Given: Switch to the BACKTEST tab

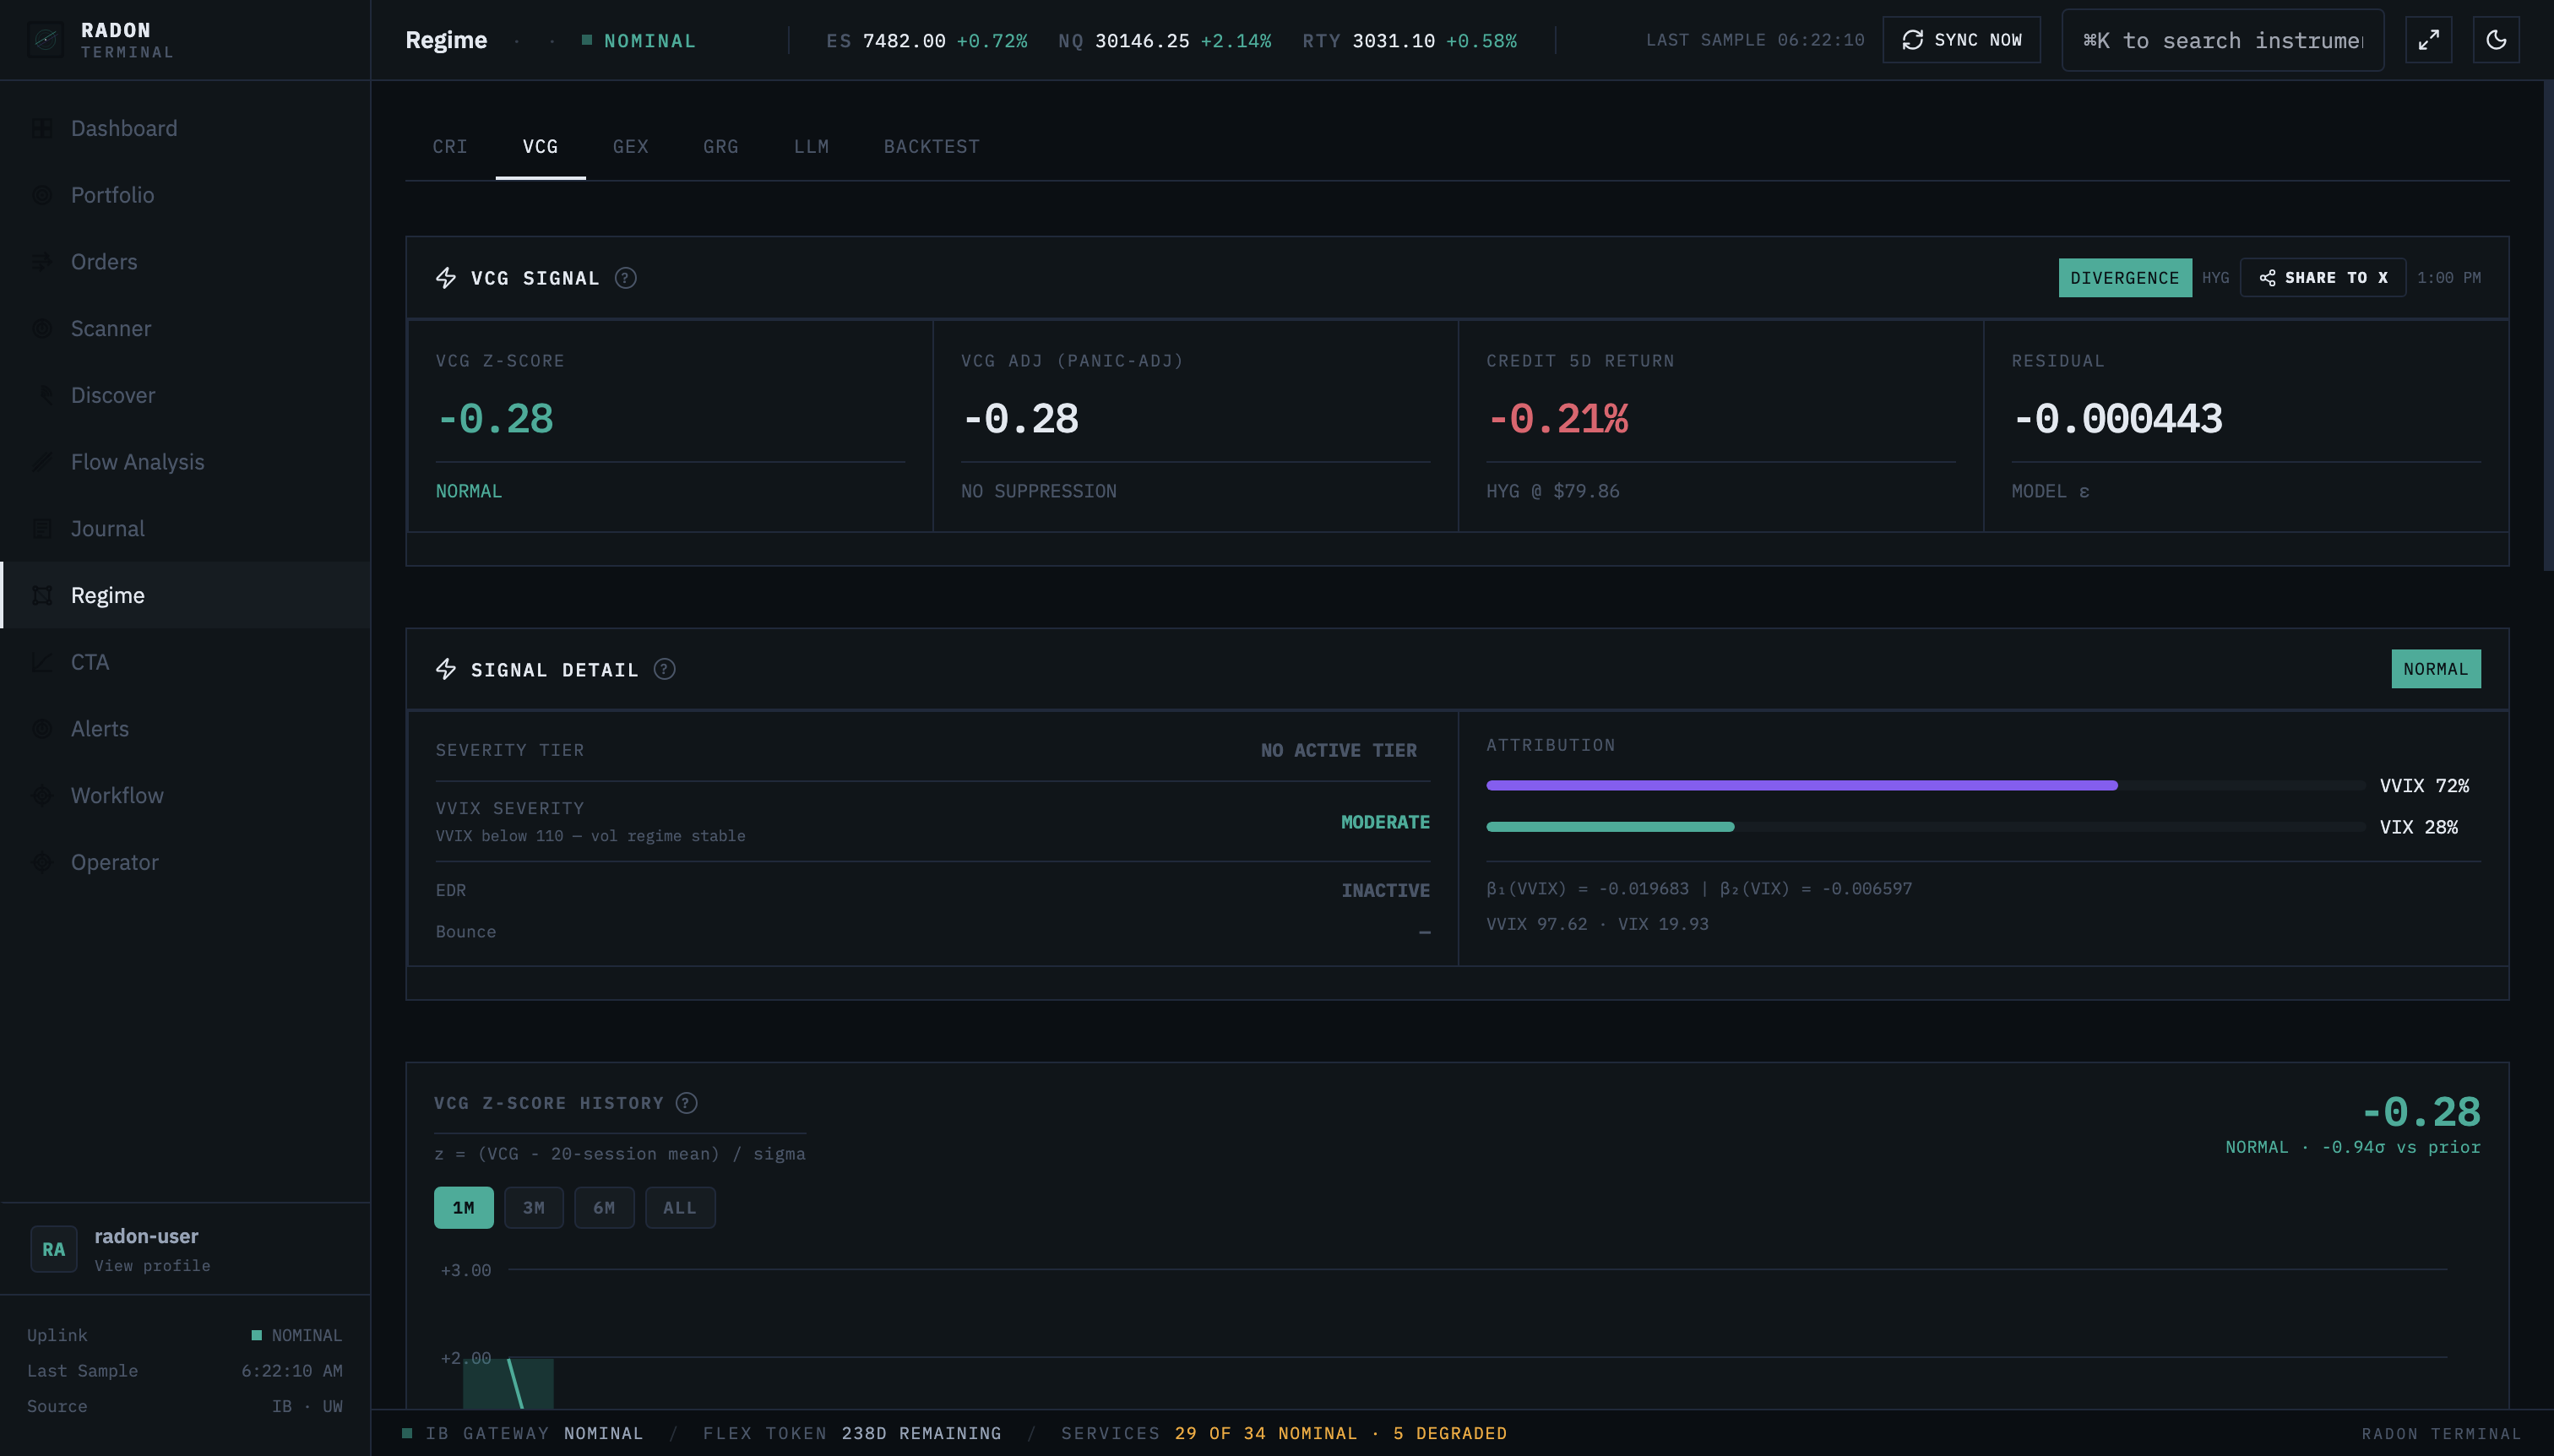Looking at the screenshot, I should (931, 147).
